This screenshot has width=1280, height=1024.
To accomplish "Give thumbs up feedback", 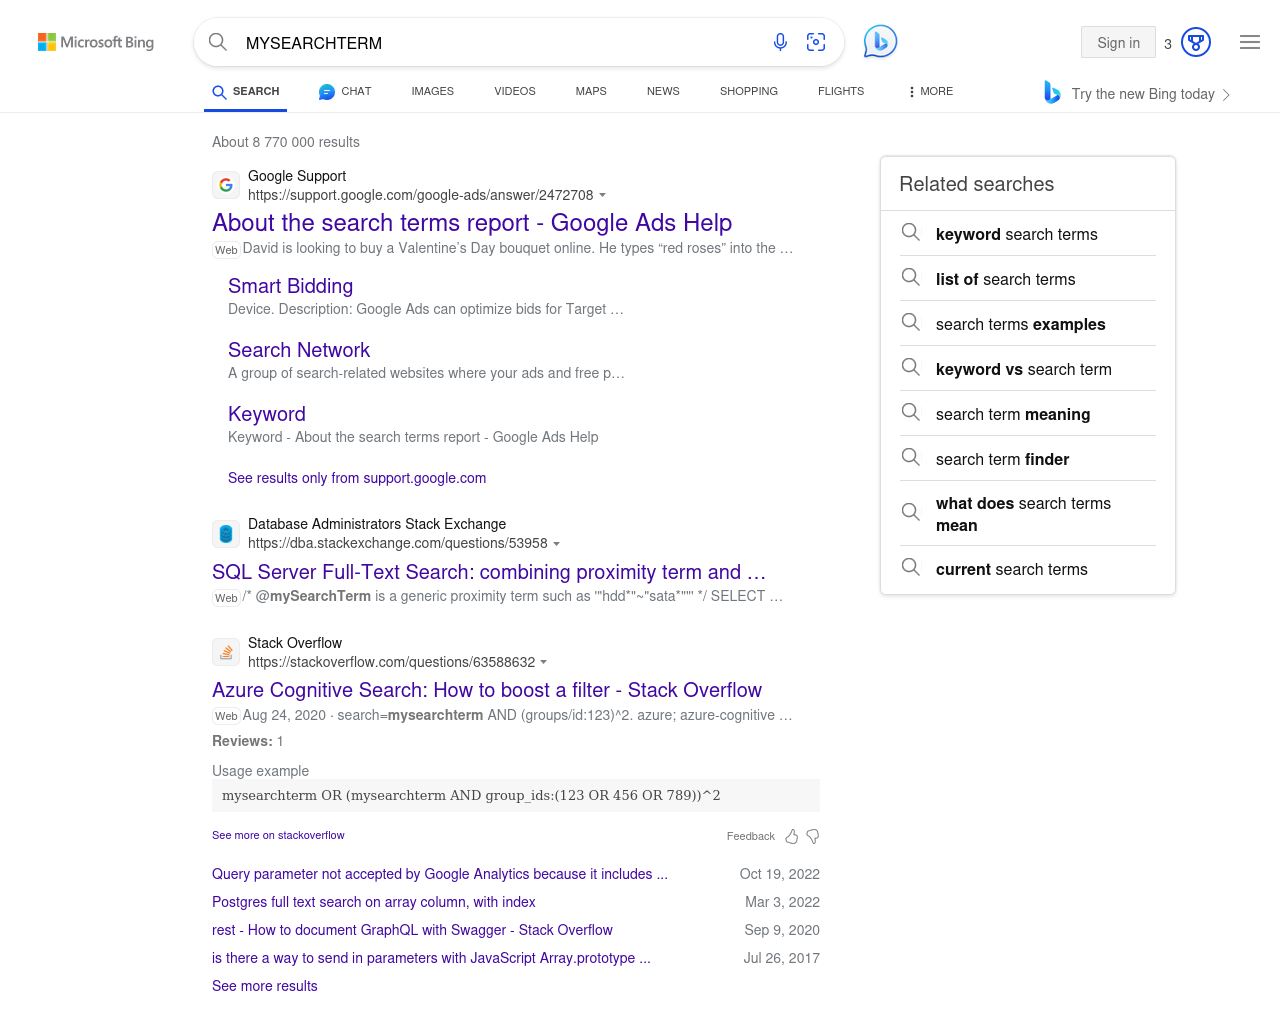I will (792, 836).
